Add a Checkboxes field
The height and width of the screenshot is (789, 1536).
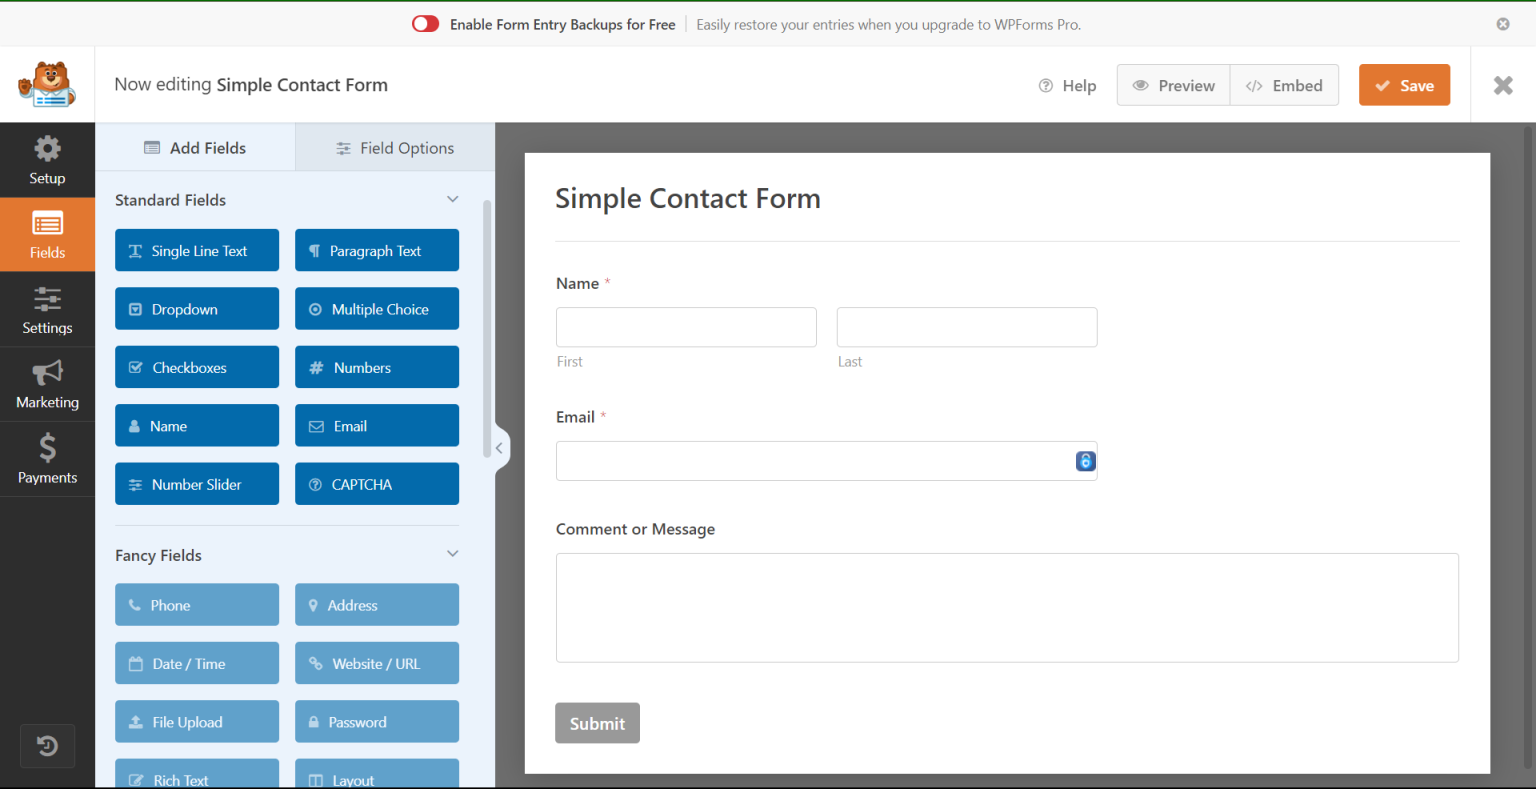click(x=196, y=366)
